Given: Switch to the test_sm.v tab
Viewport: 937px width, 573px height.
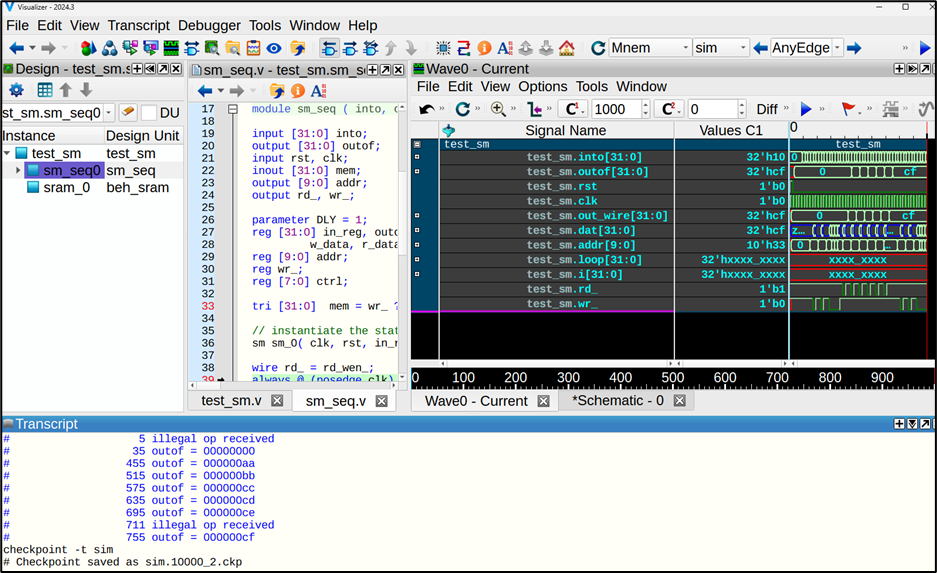Looking at the screenshot, I should [231, 401].
